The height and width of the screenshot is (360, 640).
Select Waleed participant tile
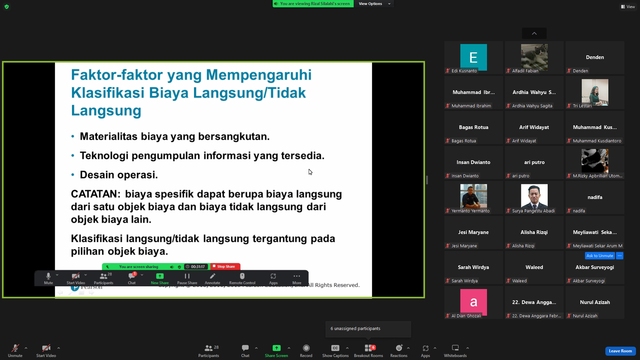(534, 267)
